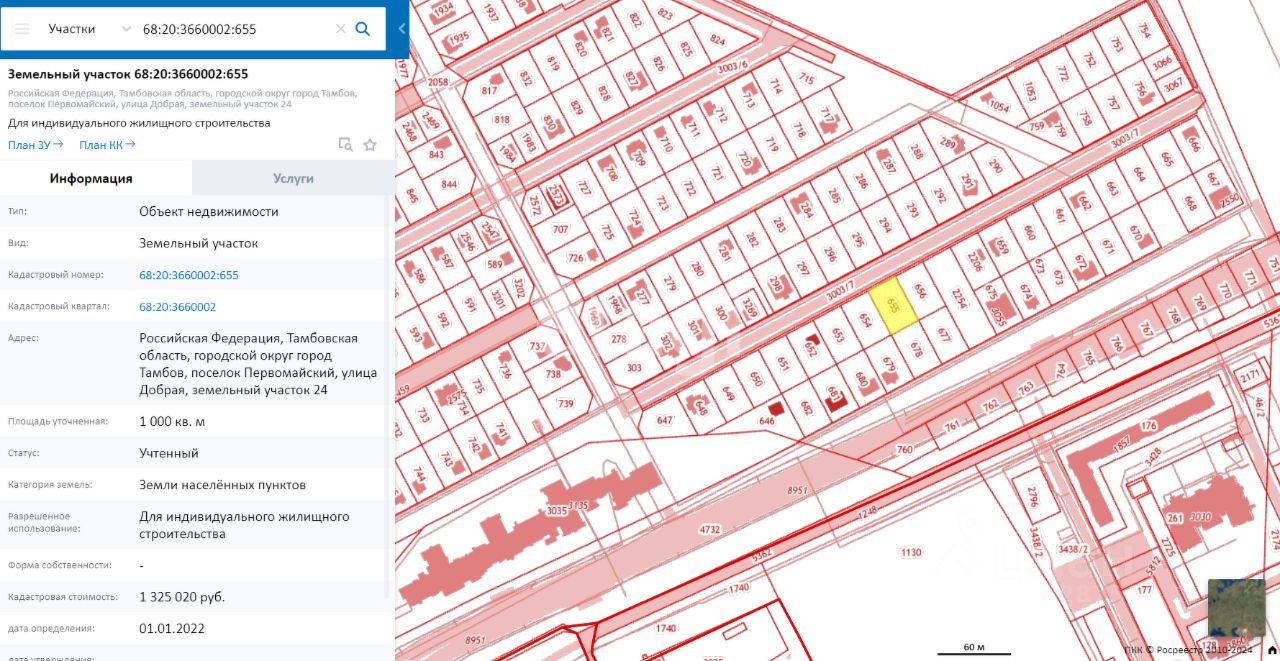
Task: Select parcel 677 on the map
Action: tap(943, 333)
